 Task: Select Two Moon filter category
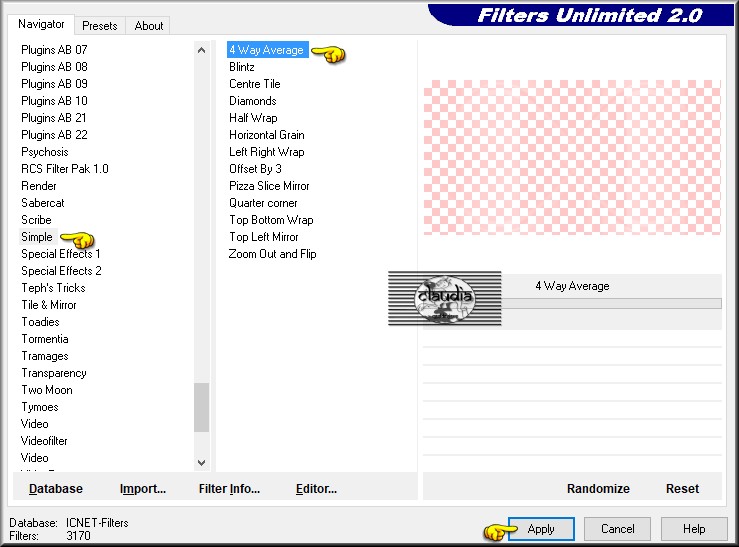click(x=47, y=390)
